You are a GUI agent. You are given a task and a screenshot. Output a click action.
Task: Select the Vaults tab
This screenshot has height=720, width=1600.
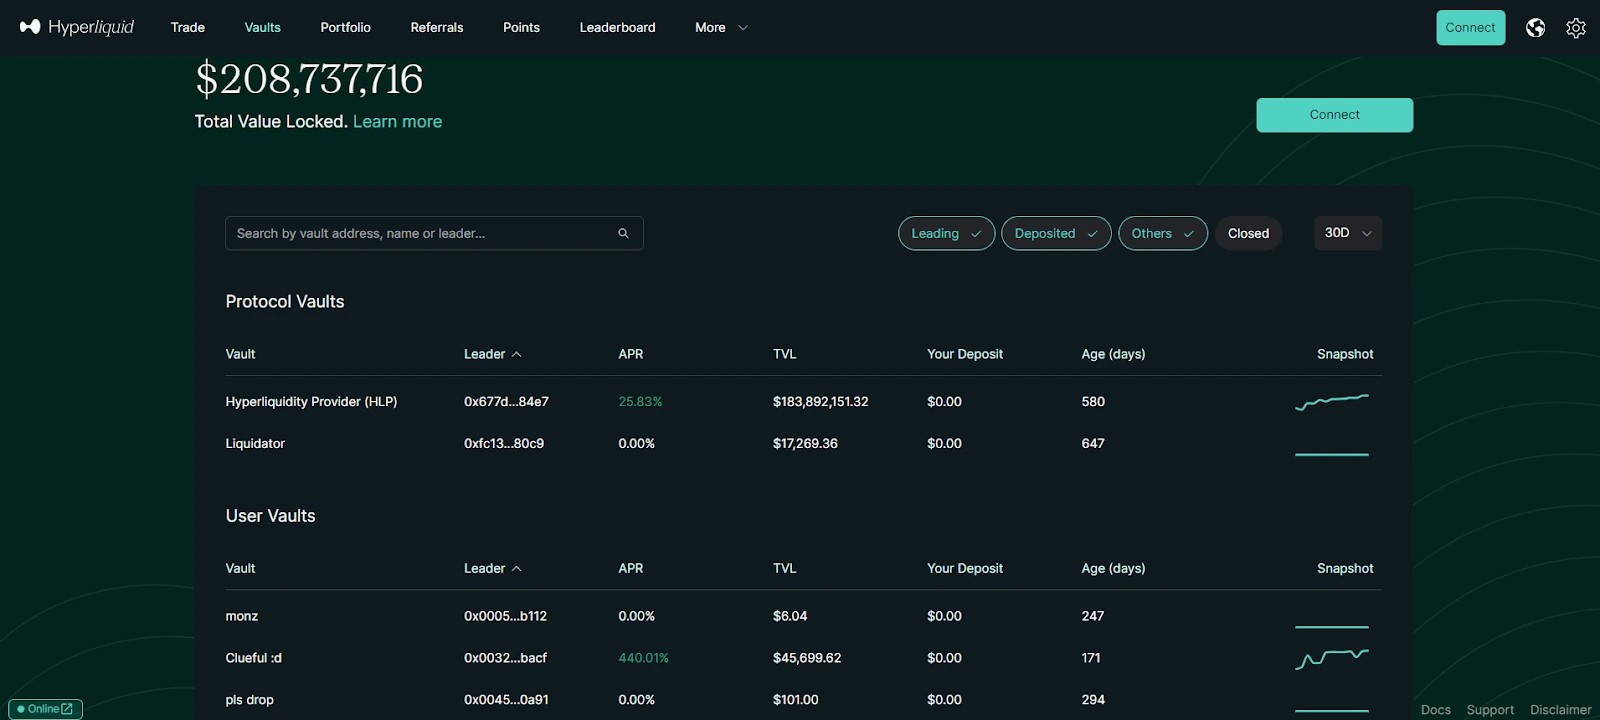coord(263,28)
